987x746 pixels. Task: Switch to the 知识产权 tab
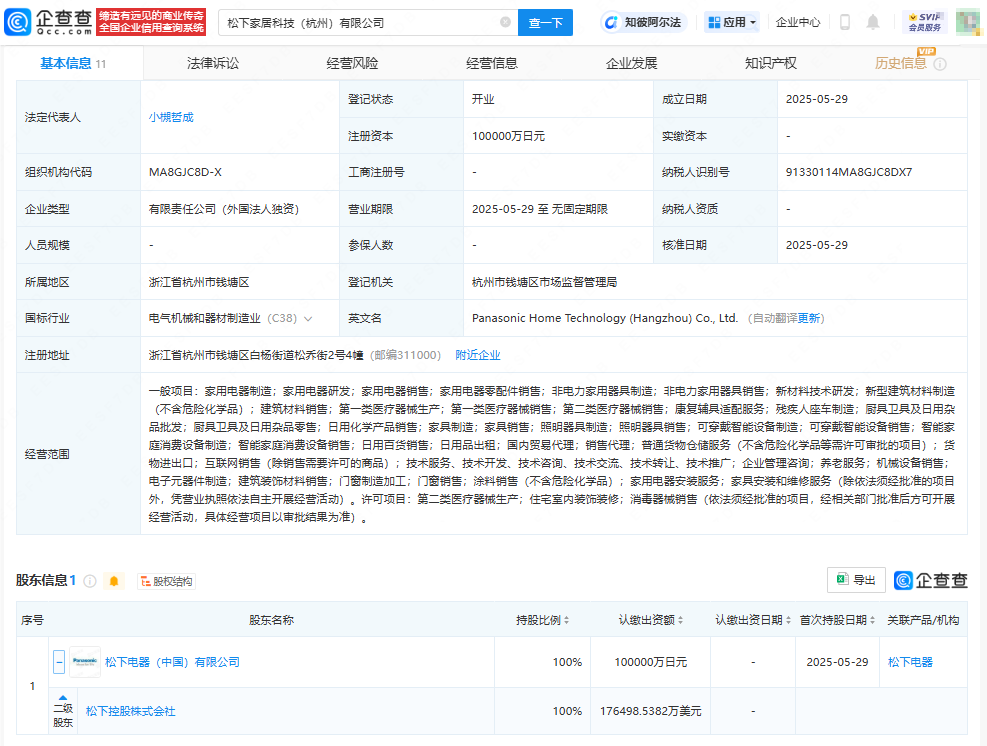pos(770,64)
